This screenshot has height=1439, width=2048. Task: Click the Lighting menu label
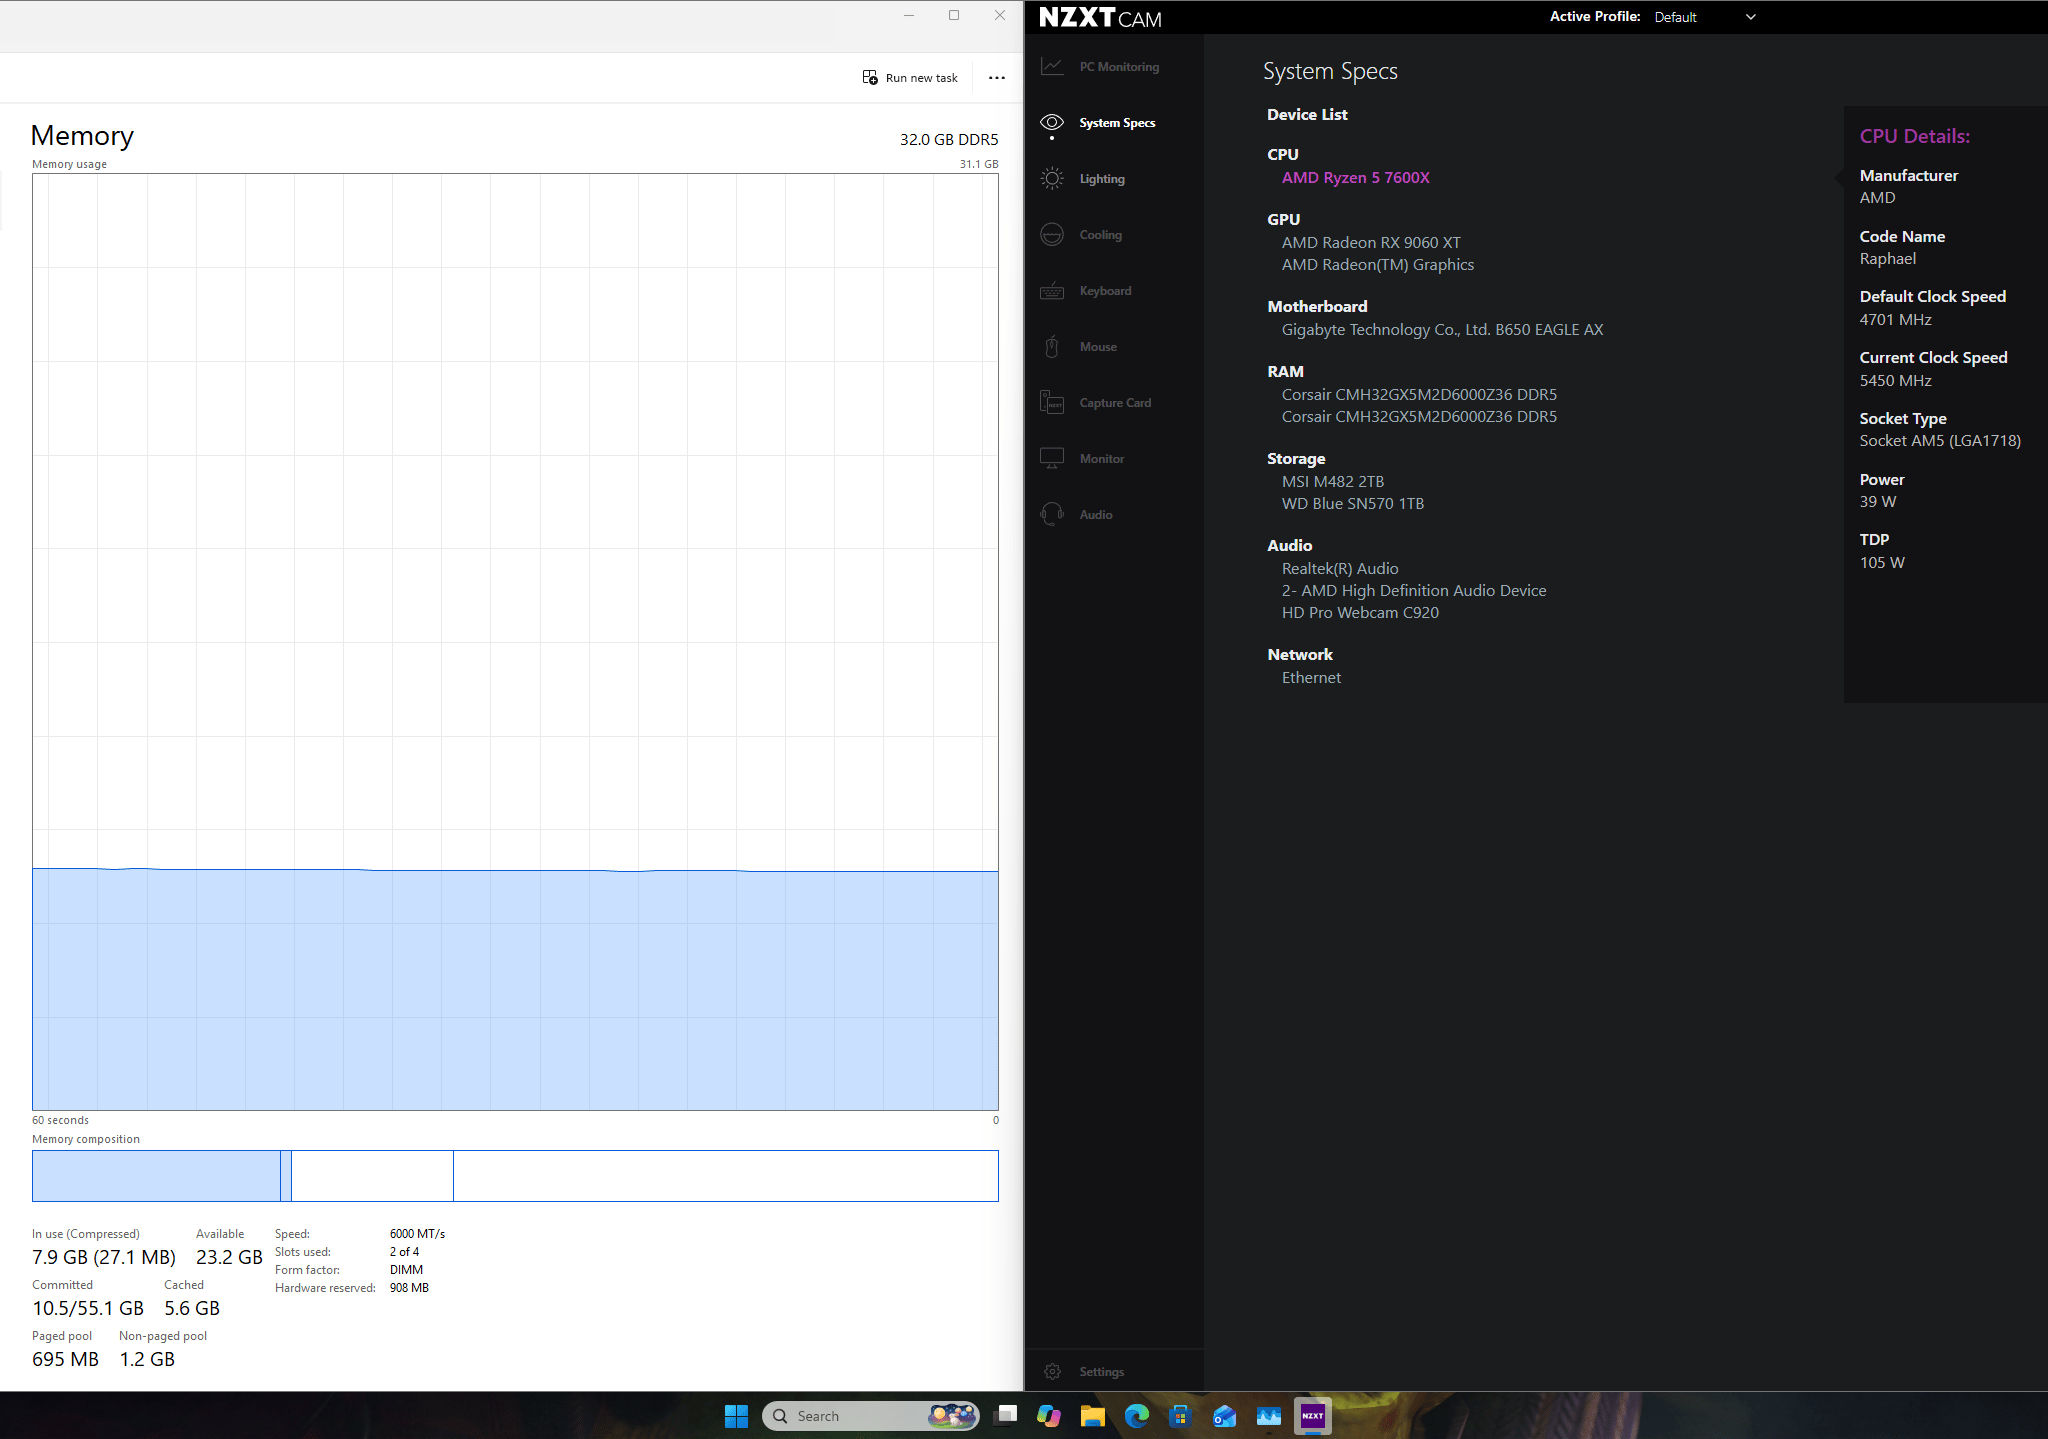tap(1102, 179)
